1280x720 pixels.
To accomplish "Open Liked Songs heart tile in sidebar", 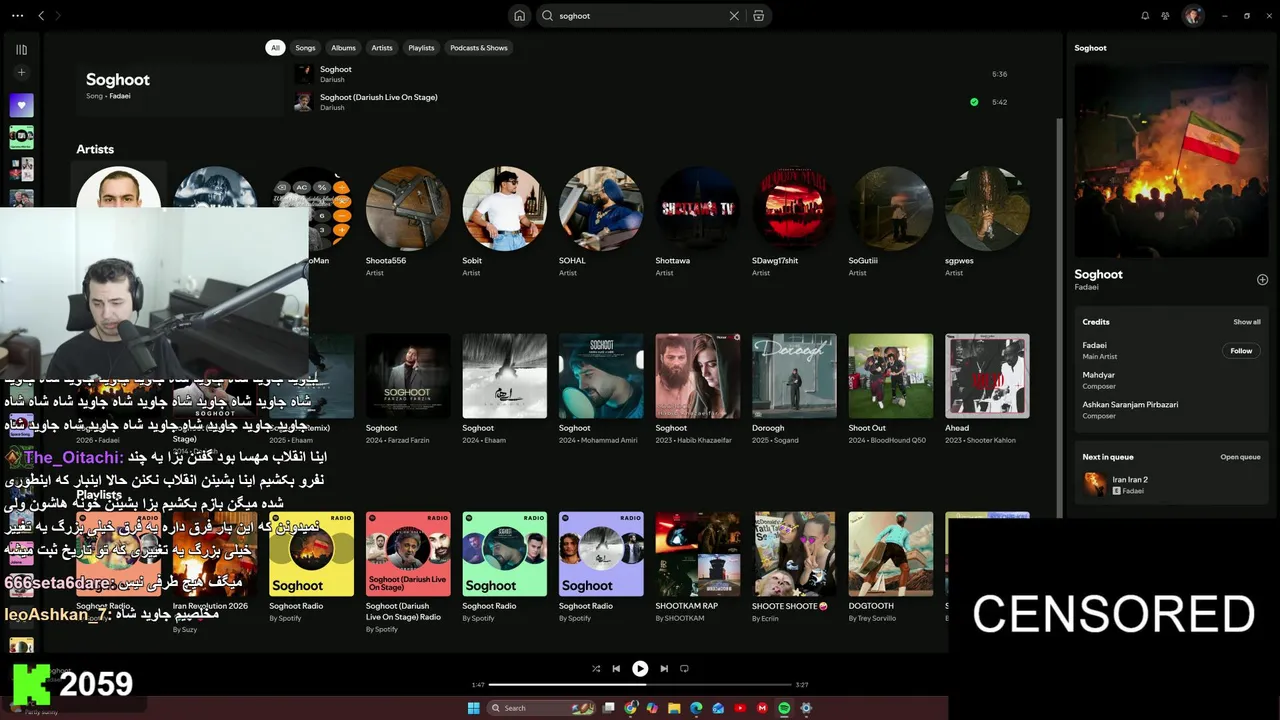I will 21,105.
